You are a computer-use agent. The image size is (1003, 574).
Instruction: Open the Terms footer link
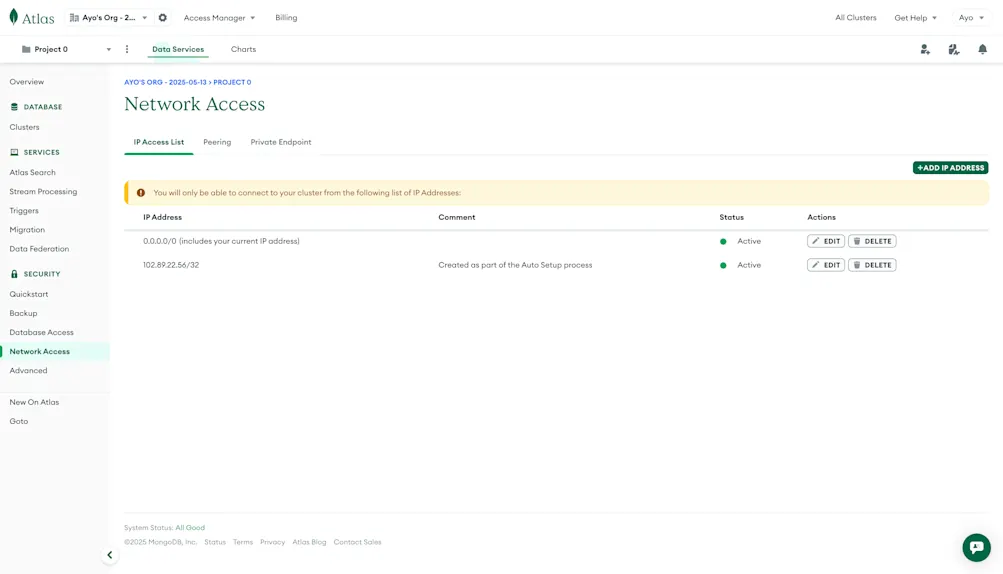point(243,542)
